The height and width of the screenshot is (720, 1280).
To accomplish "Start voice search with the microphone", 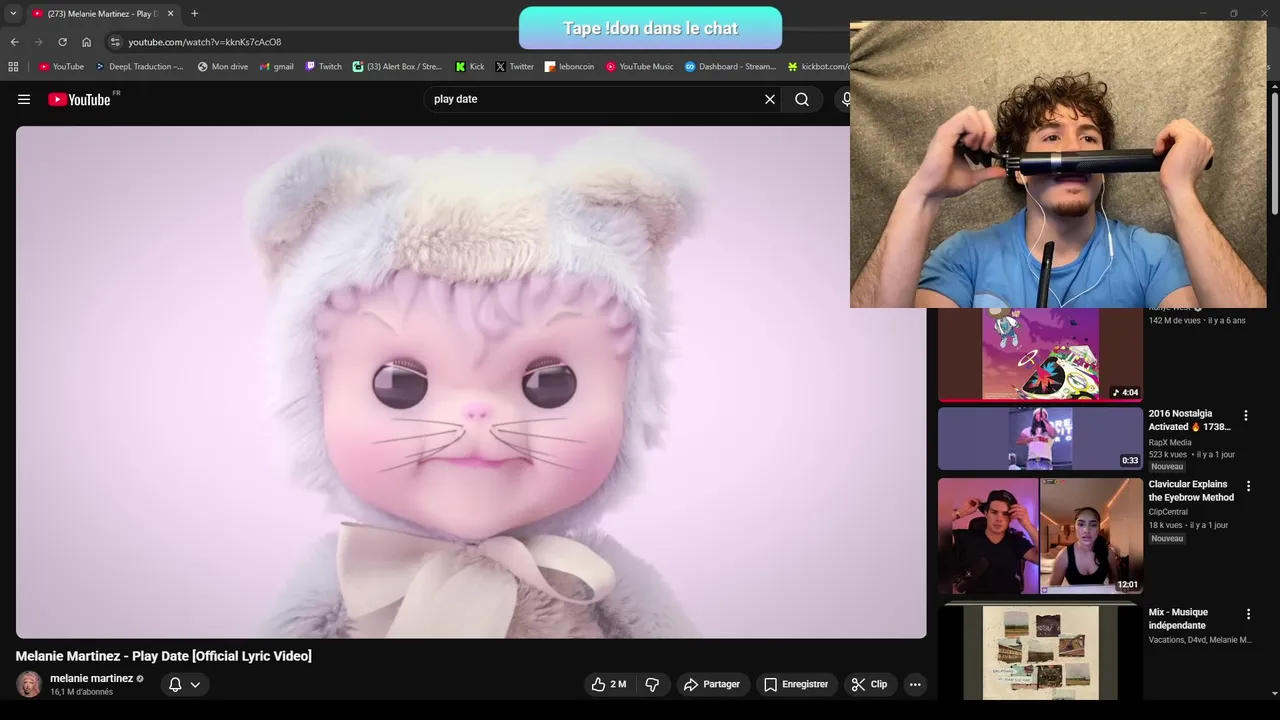I will [845, 99].
